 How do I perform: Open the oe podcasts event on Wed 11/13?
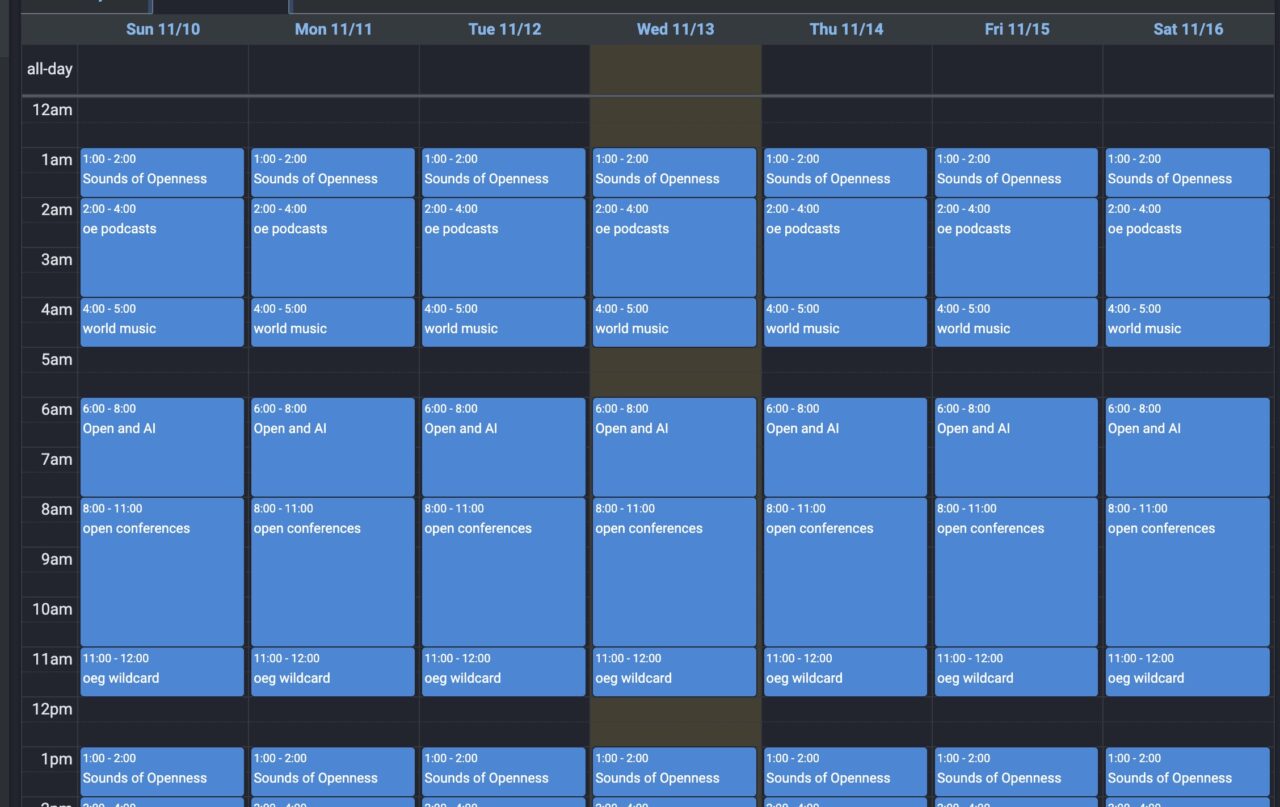coord(675,247)
